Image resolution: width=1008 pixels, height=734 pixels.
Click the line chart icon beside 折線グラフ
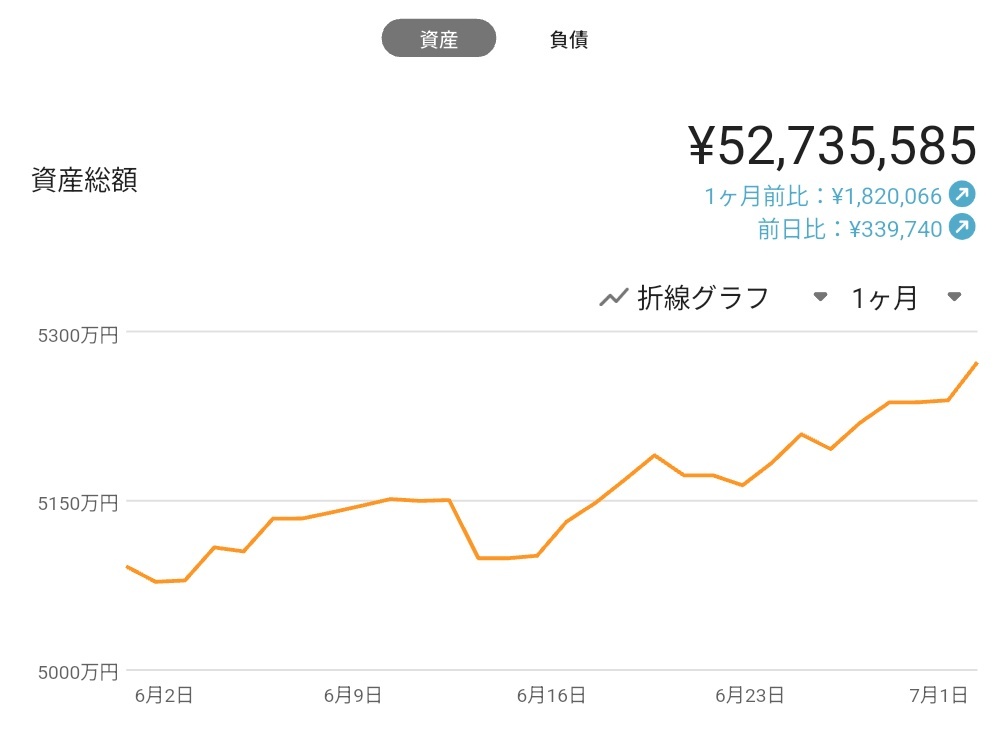click(x=613, y=298)
